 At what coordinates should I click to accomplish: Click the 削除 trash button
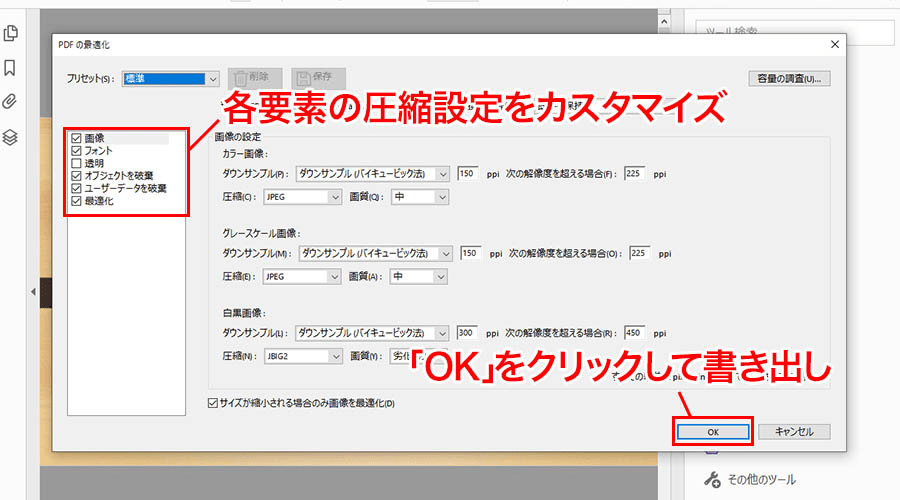coord(255,77)
